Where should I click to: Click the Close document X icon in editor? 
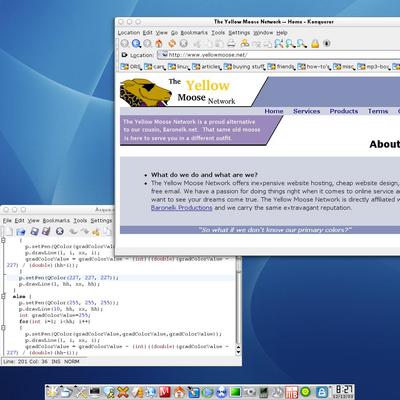(x=60, y=231)
